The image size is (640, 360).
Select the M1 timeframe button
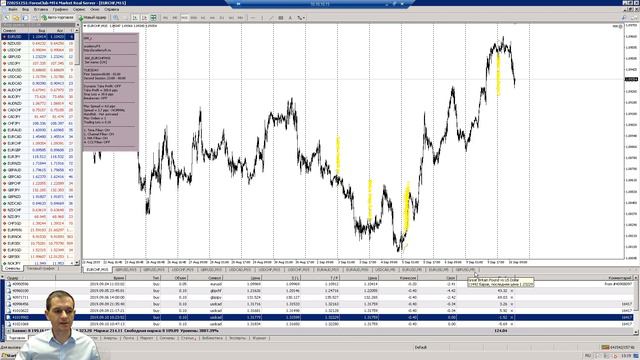coord(165,18)
